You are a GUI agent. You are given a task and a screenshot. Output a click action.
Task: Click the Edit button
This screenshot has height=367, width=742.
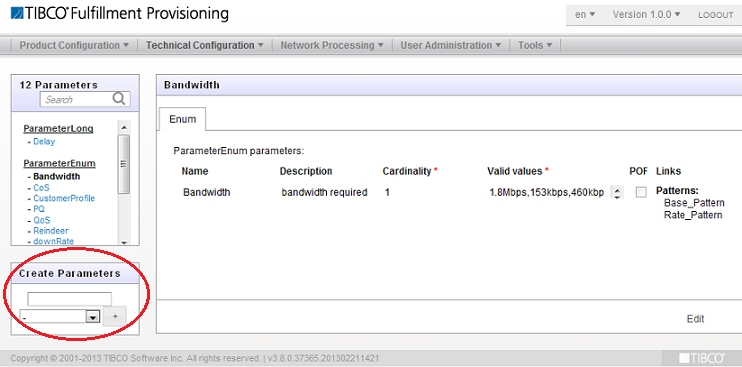point(695,319)
